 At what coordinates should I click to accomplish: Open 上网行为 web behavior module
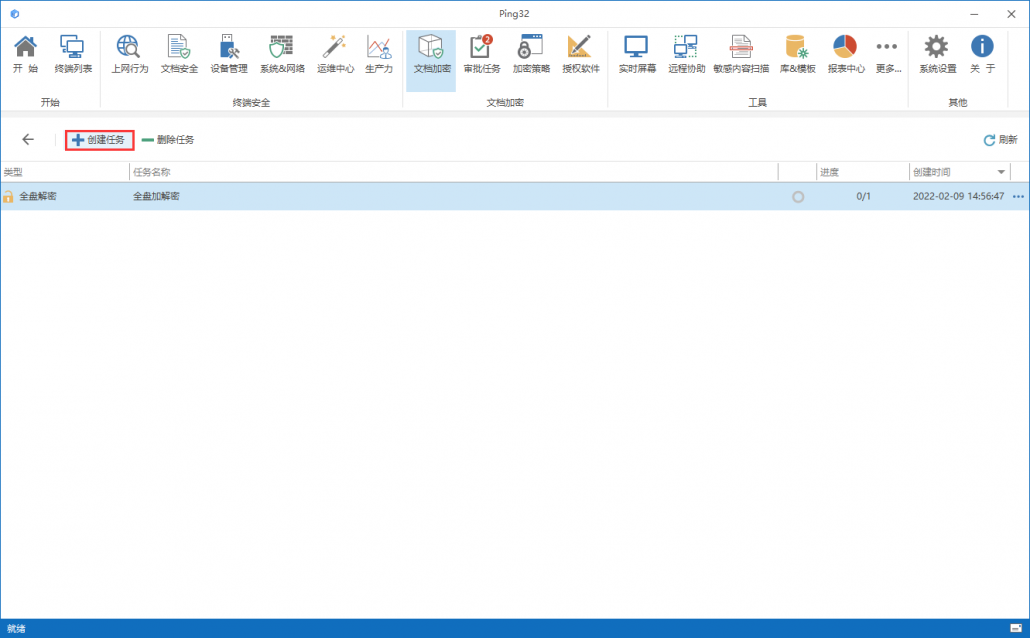(x=129, y=55)
